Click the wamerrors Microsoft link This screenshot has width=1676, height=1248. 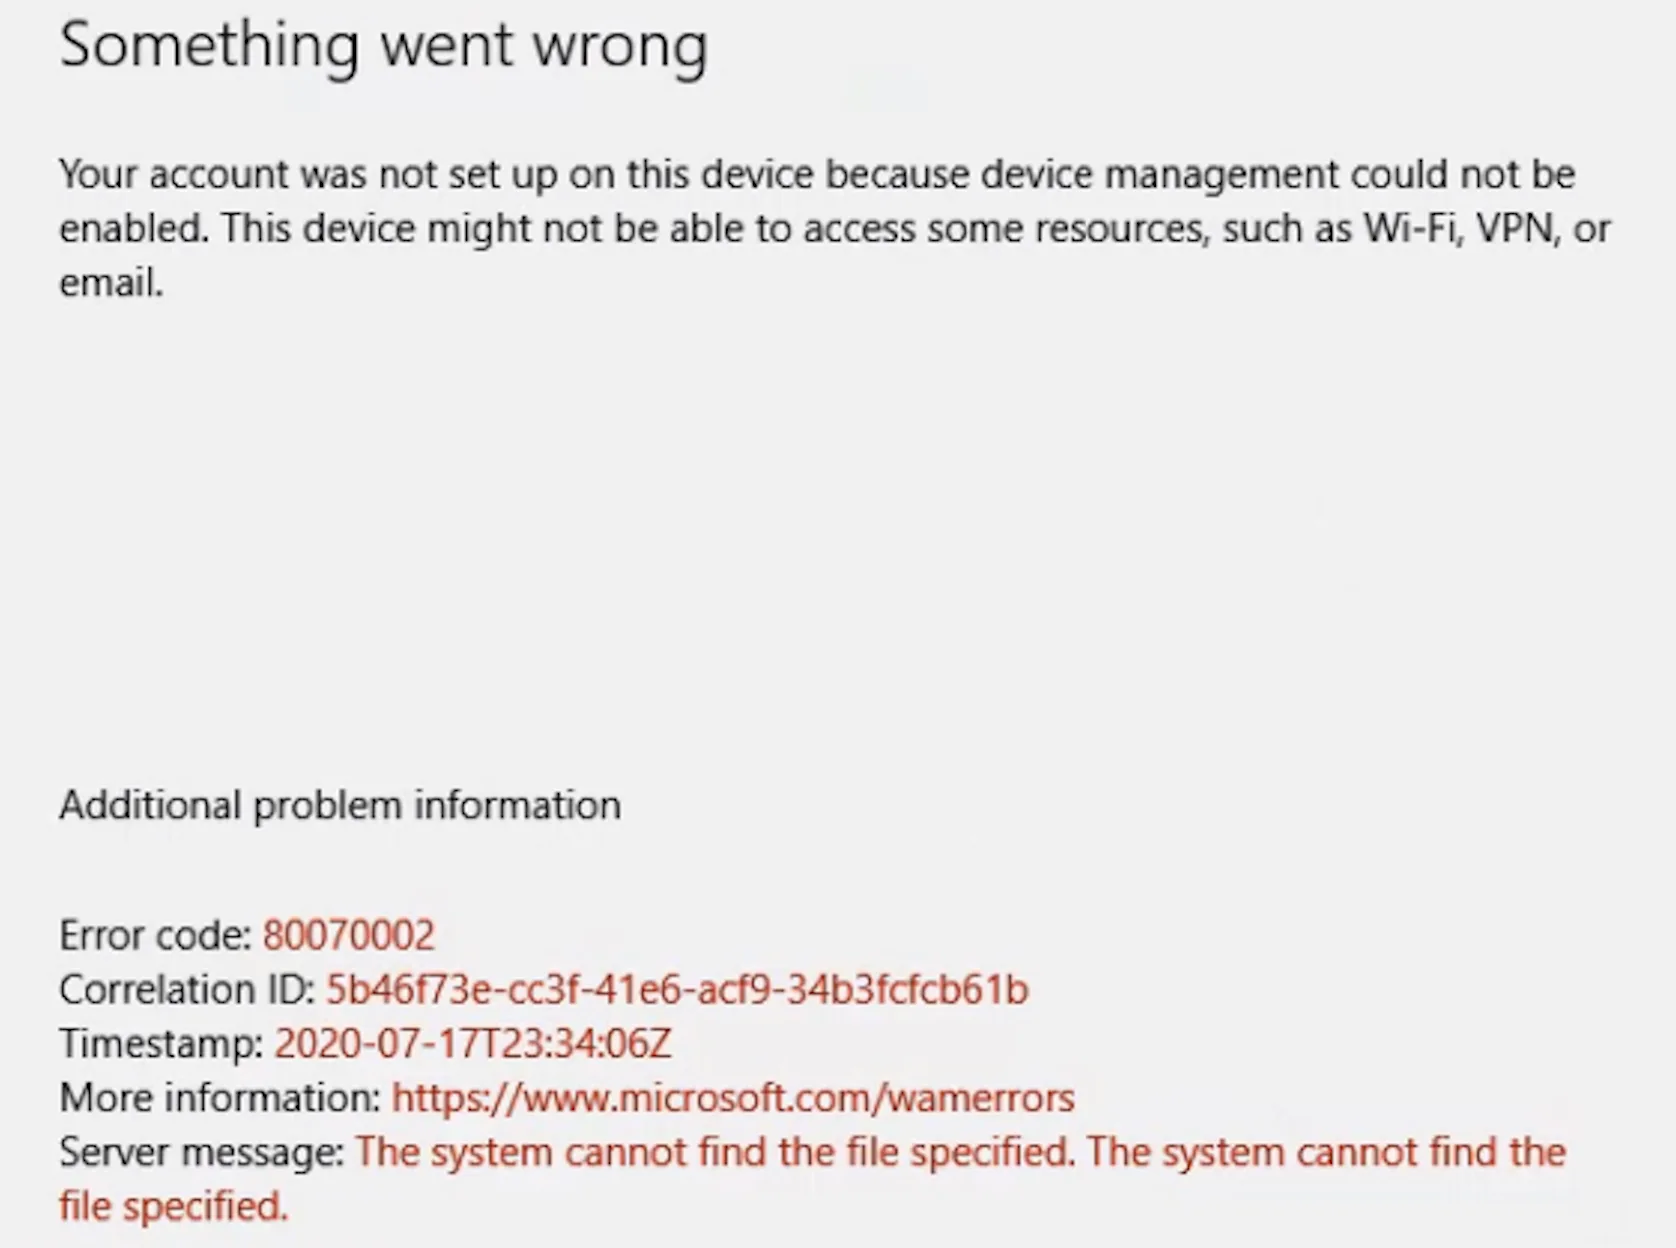click(732, 1098)
